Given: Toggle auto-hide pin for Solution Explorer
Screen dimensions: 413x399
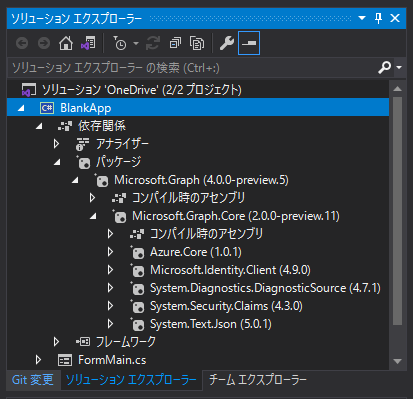Looking at the screenshot, I should [x=378, y=18].
